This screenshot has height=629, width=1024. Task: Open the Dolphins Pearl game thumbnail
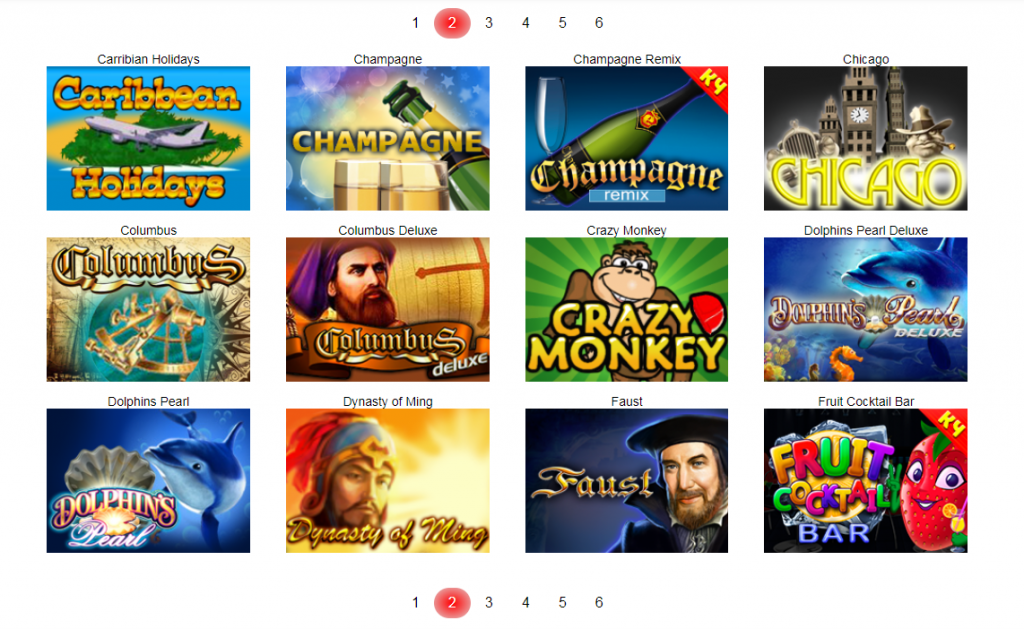click(148, 481)
